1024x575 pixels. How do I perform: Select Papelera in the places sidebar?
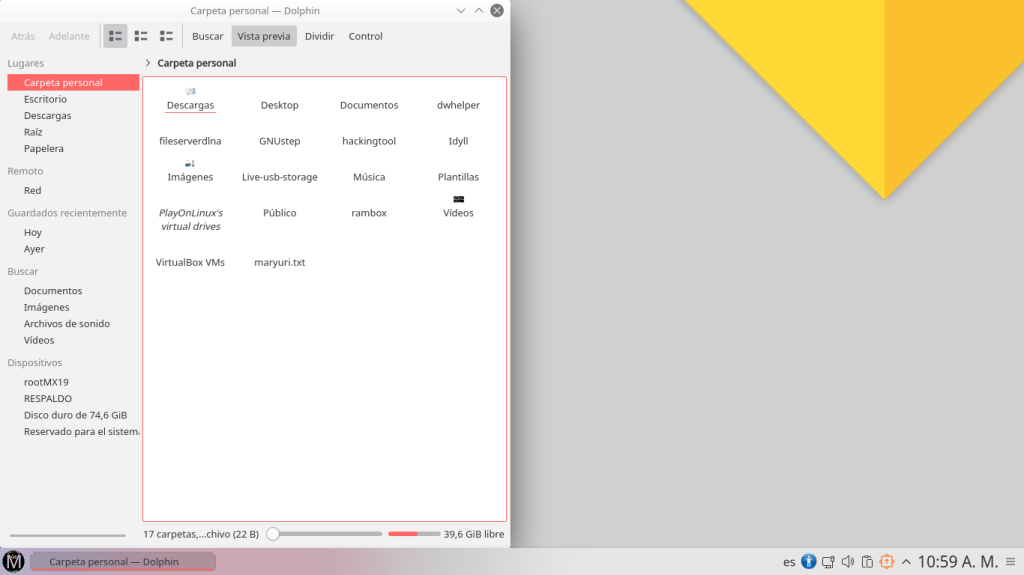[x=44, y=149]
